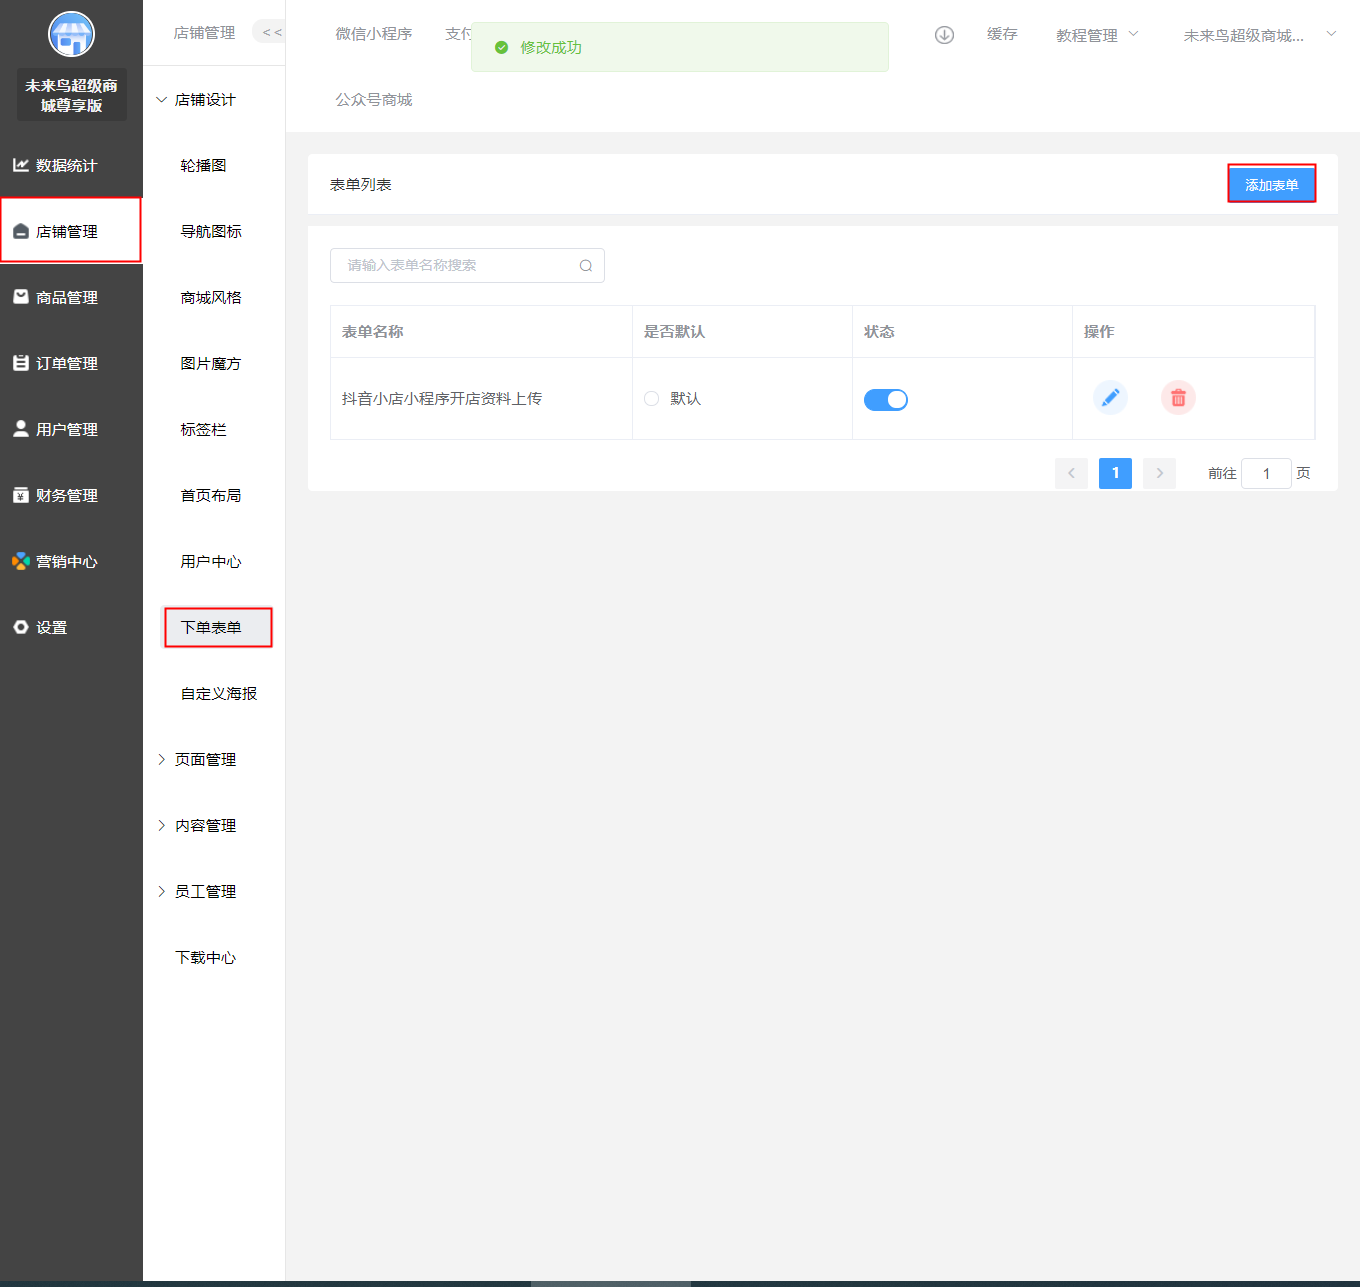Select the 默认 radio button
Screen dimensions: 1360x1287
tap(652, 399)
